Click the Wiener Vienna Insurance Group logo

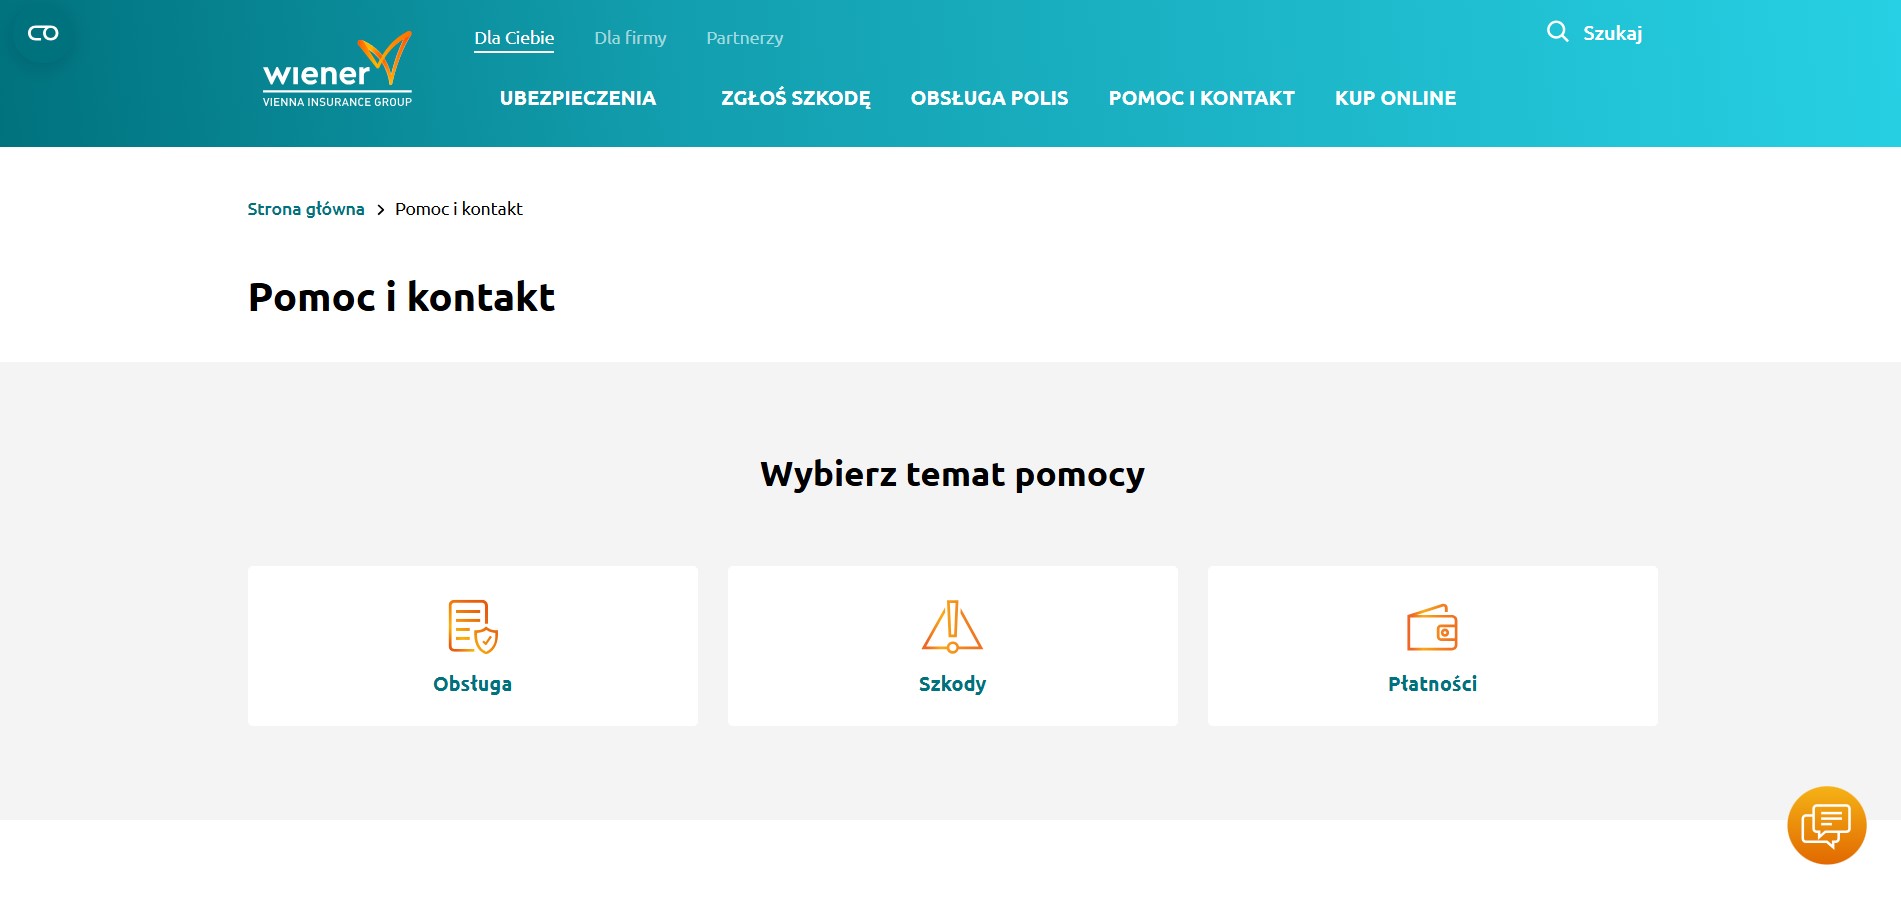(x=337, y=70)
